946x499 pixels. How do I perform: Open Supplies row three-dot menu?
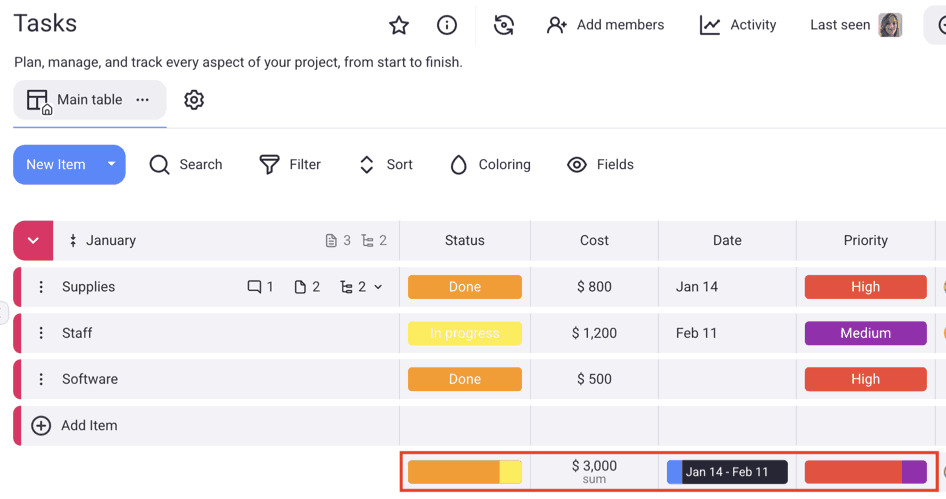click(x=41, y=287)
